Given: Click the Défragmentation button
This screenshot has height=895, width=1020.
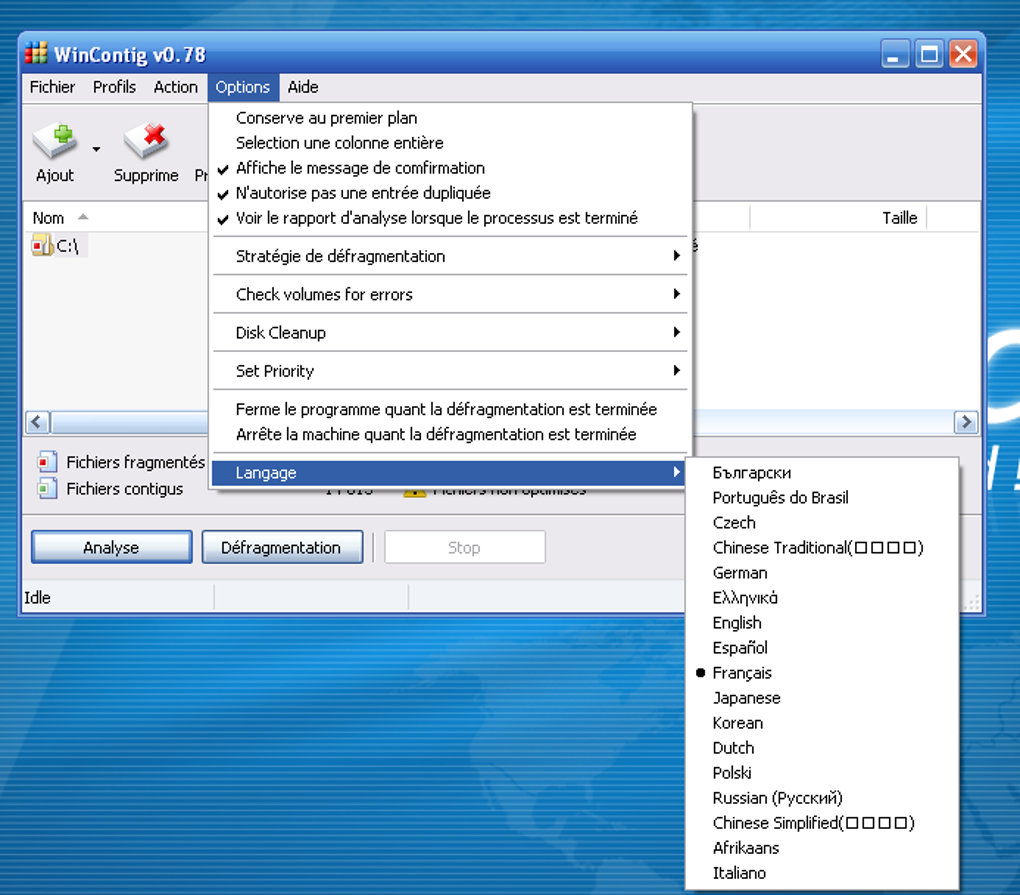Looking at the screenshot, I should pyautogui.click(x=282, y=547).
